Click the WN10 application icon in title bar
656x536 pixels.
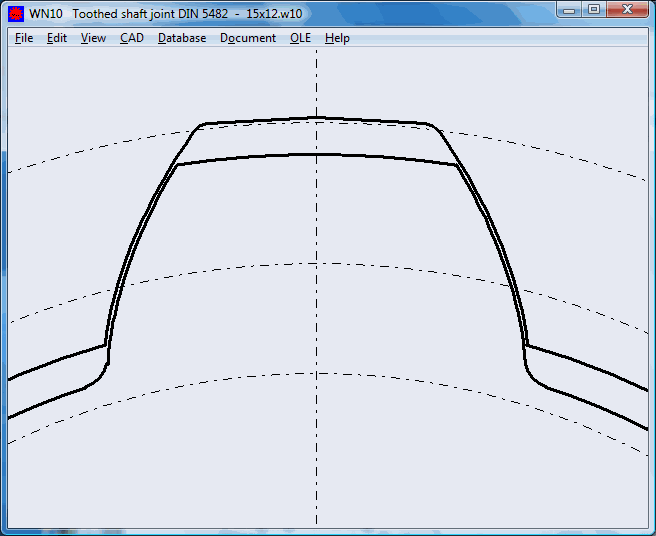click(16, 13)
